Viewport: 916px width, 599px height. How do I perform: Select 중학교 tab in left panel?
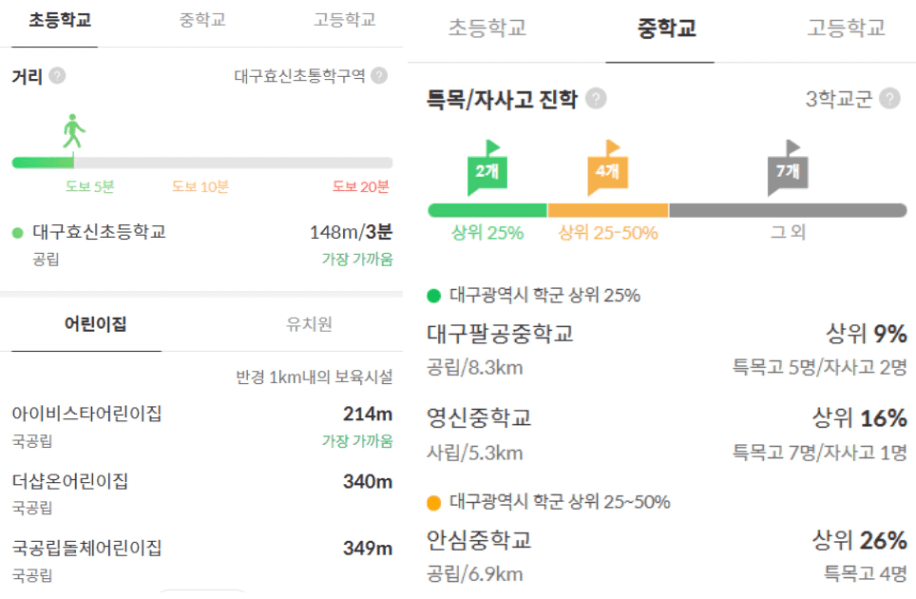(202, 21)
